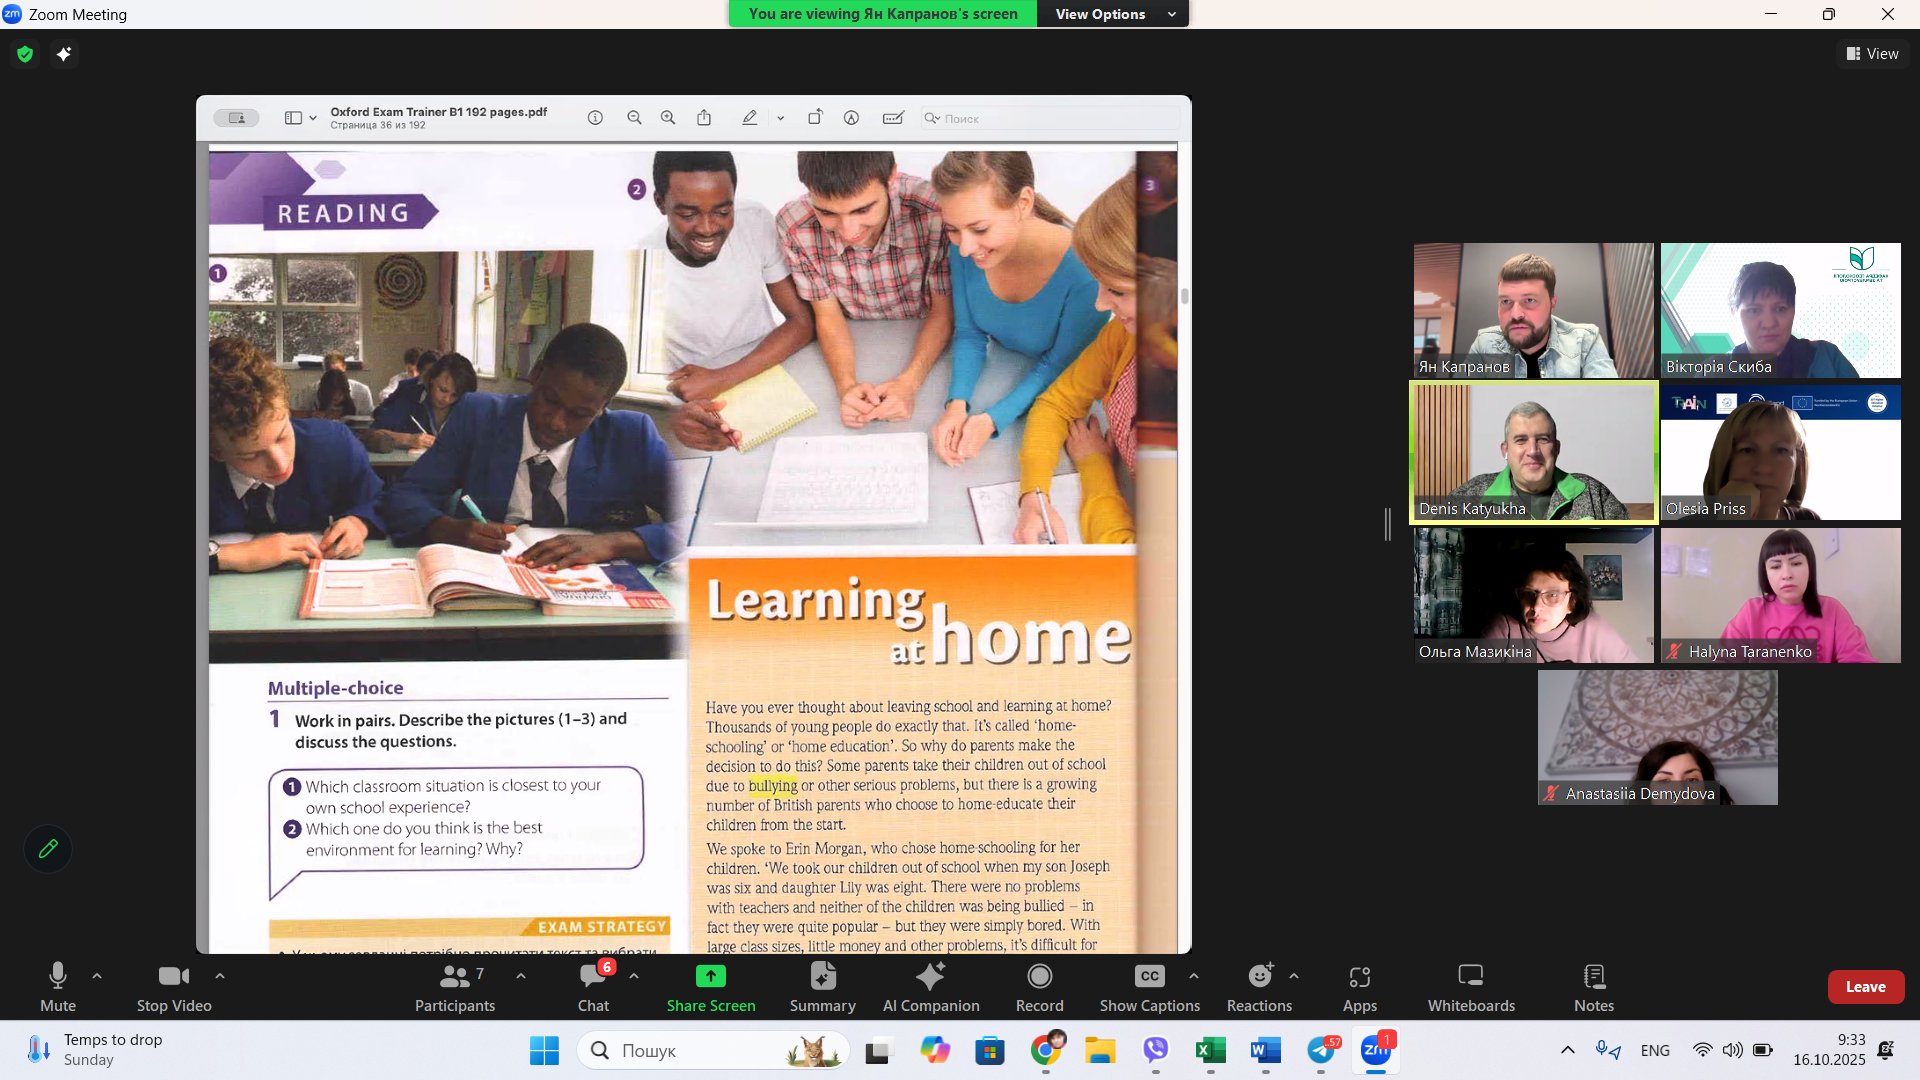Toggle Show Captions button

(x=1149, y=986)
